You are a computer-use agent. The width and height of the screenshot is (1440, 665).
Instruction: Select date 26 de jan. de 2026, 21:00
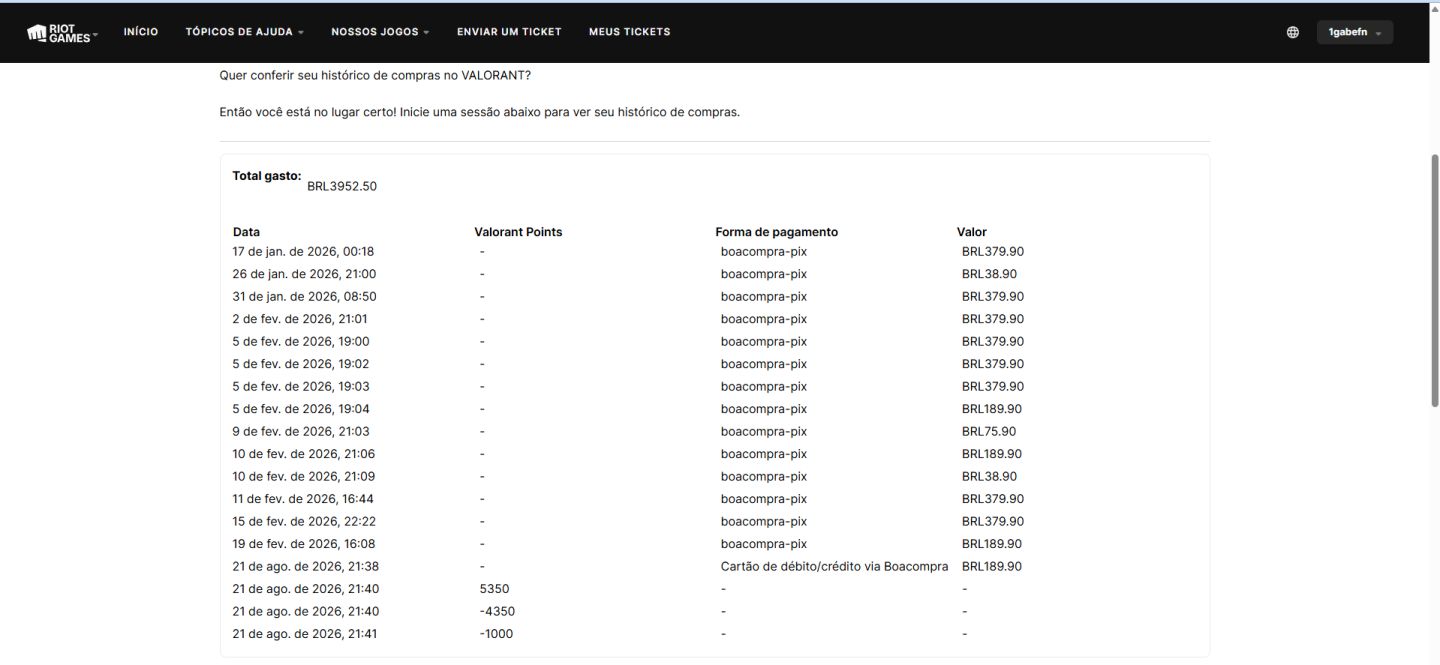304,274
